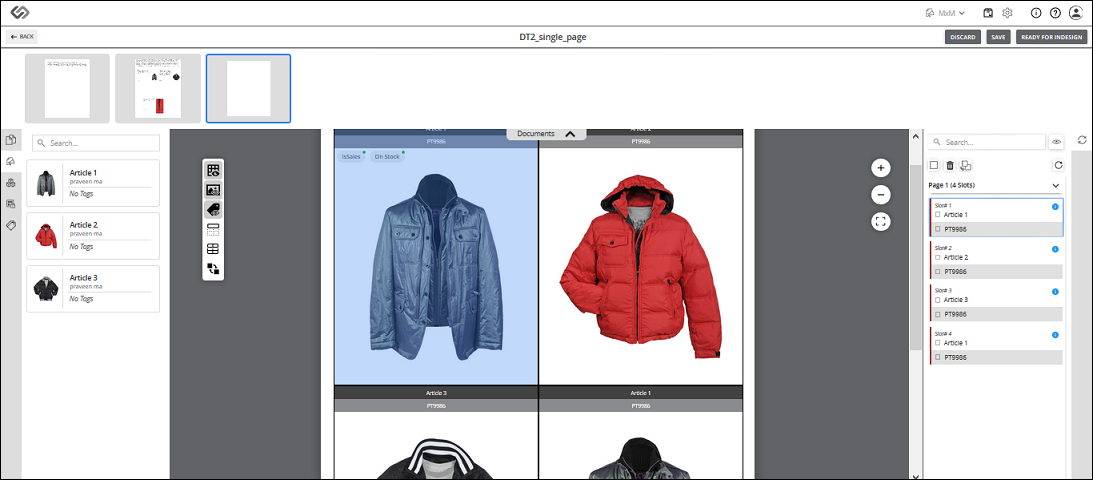The height and width of the screenshot is (480, 1093).
Task: Select the red jacket slot on canvas
Action: pos(641,266)
